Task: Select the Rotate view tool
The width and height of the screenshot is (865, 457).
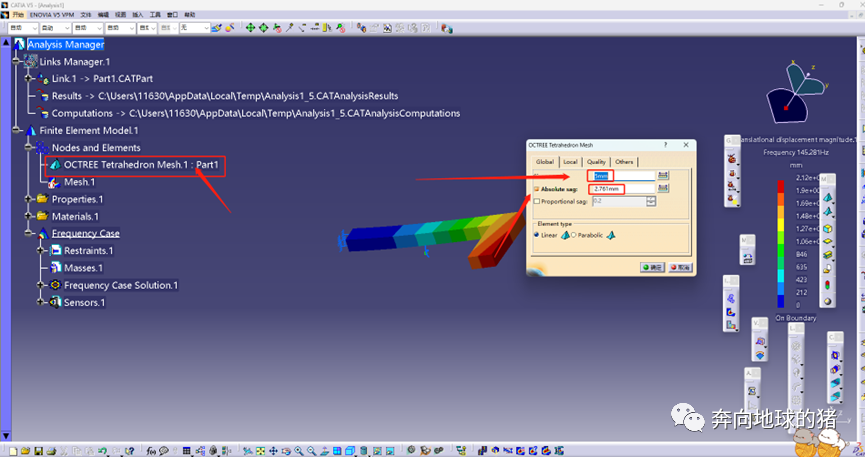Action: [x=286, y=451]
